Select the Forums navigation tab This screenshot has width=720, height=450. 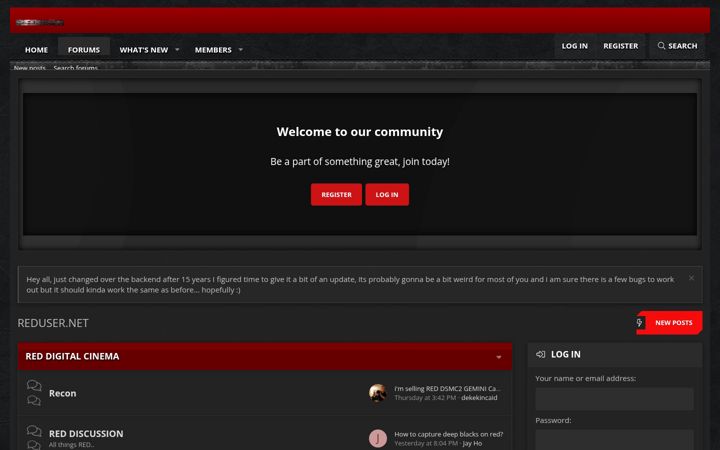[84, 50]
